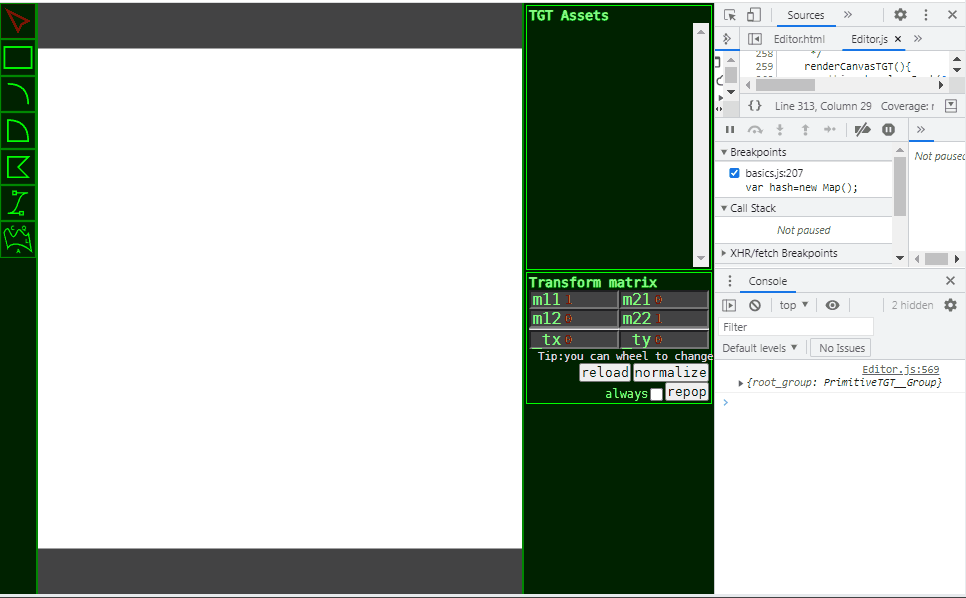Image resolution: width=966 pixels, height=598 pixels.
Task: Show more debugger sidebar tabs chevron
Action: [x=921, y=129]
